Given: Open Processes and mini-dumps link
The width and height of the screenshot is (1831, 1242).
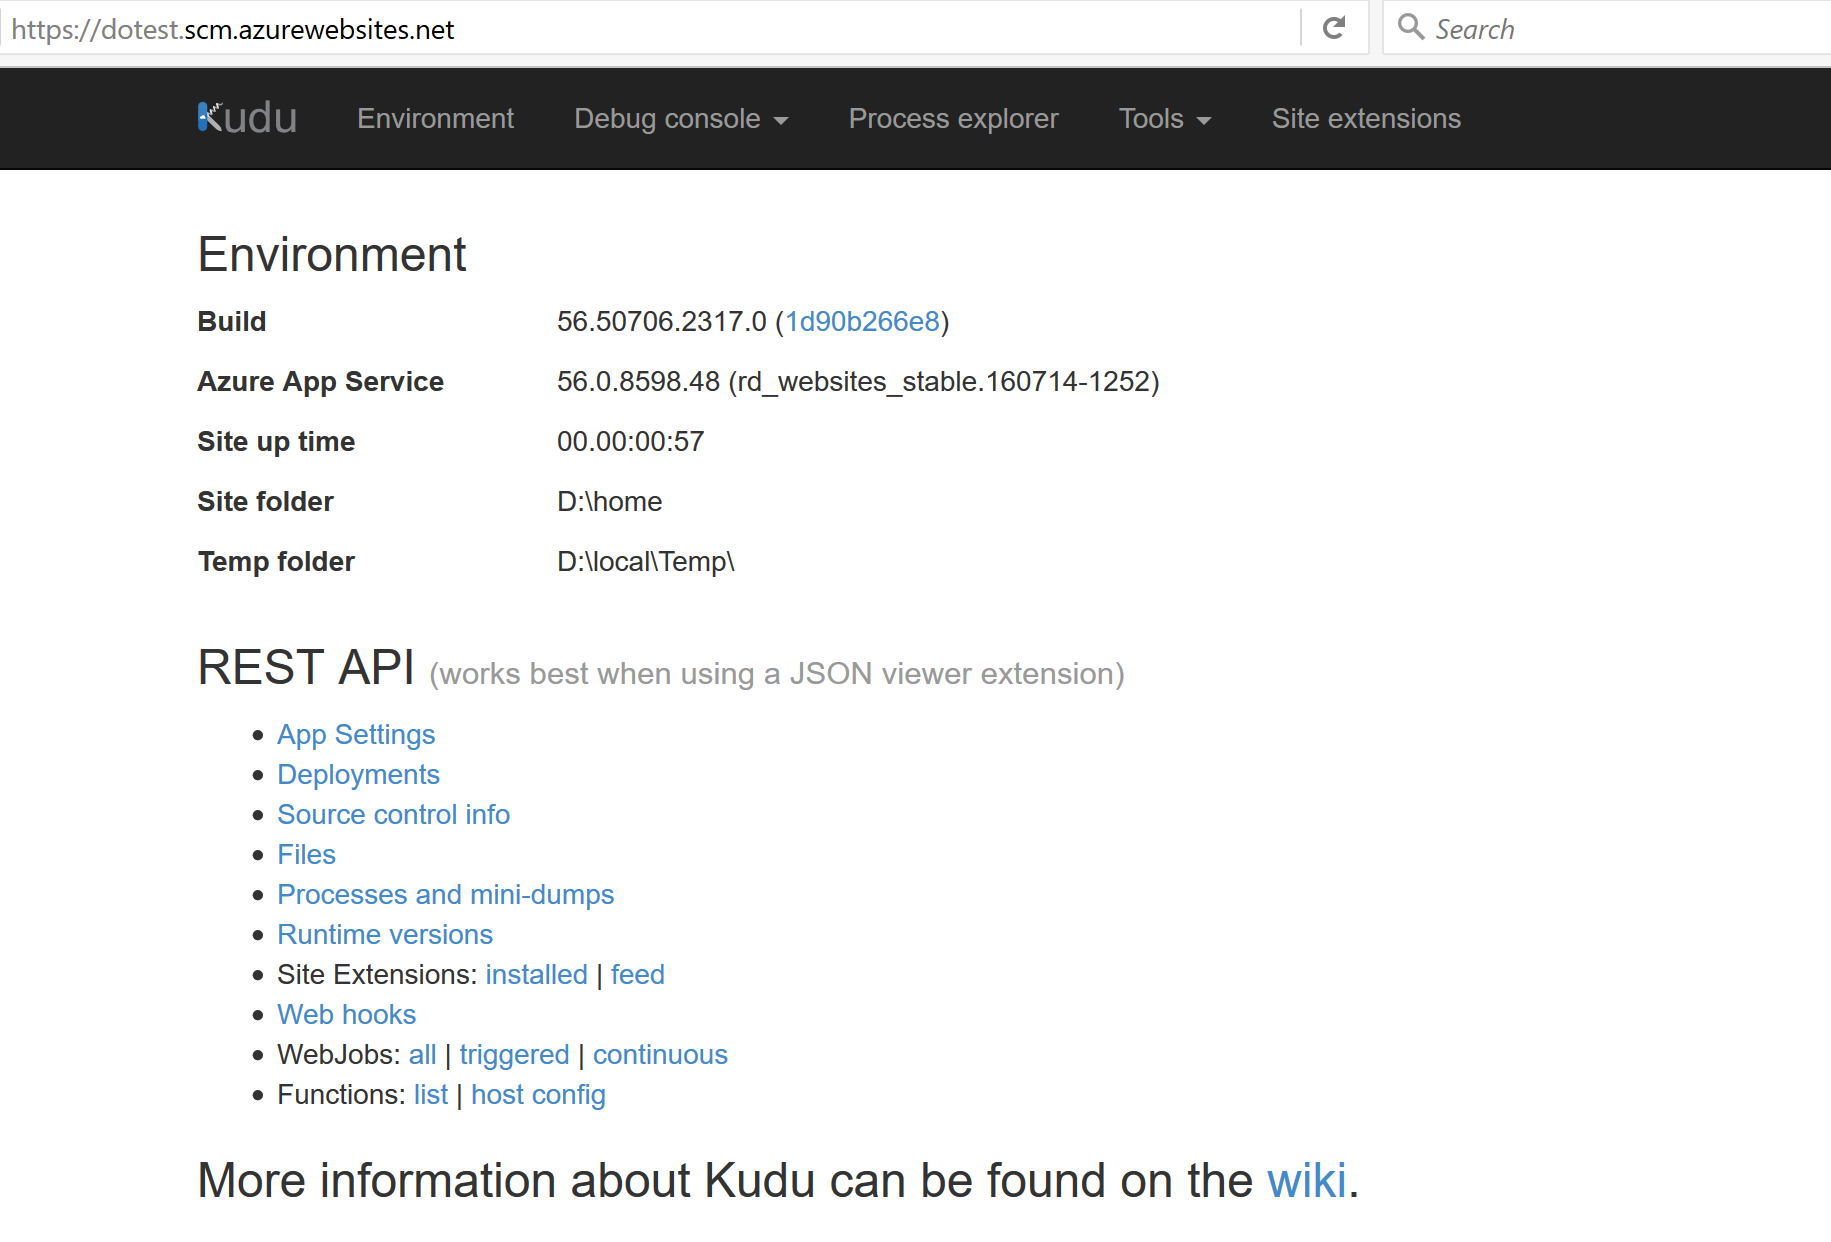Looking at the screenshot, I should pyautogui.click(x=445, y=894).
